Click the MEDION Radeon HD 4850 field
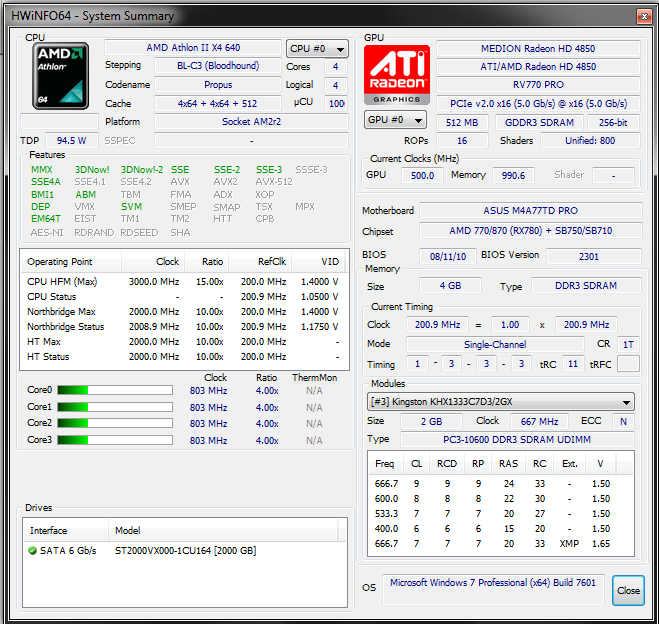Image resolution: width=659 pixels, height=624 pixels. click(x=538, y=49)
